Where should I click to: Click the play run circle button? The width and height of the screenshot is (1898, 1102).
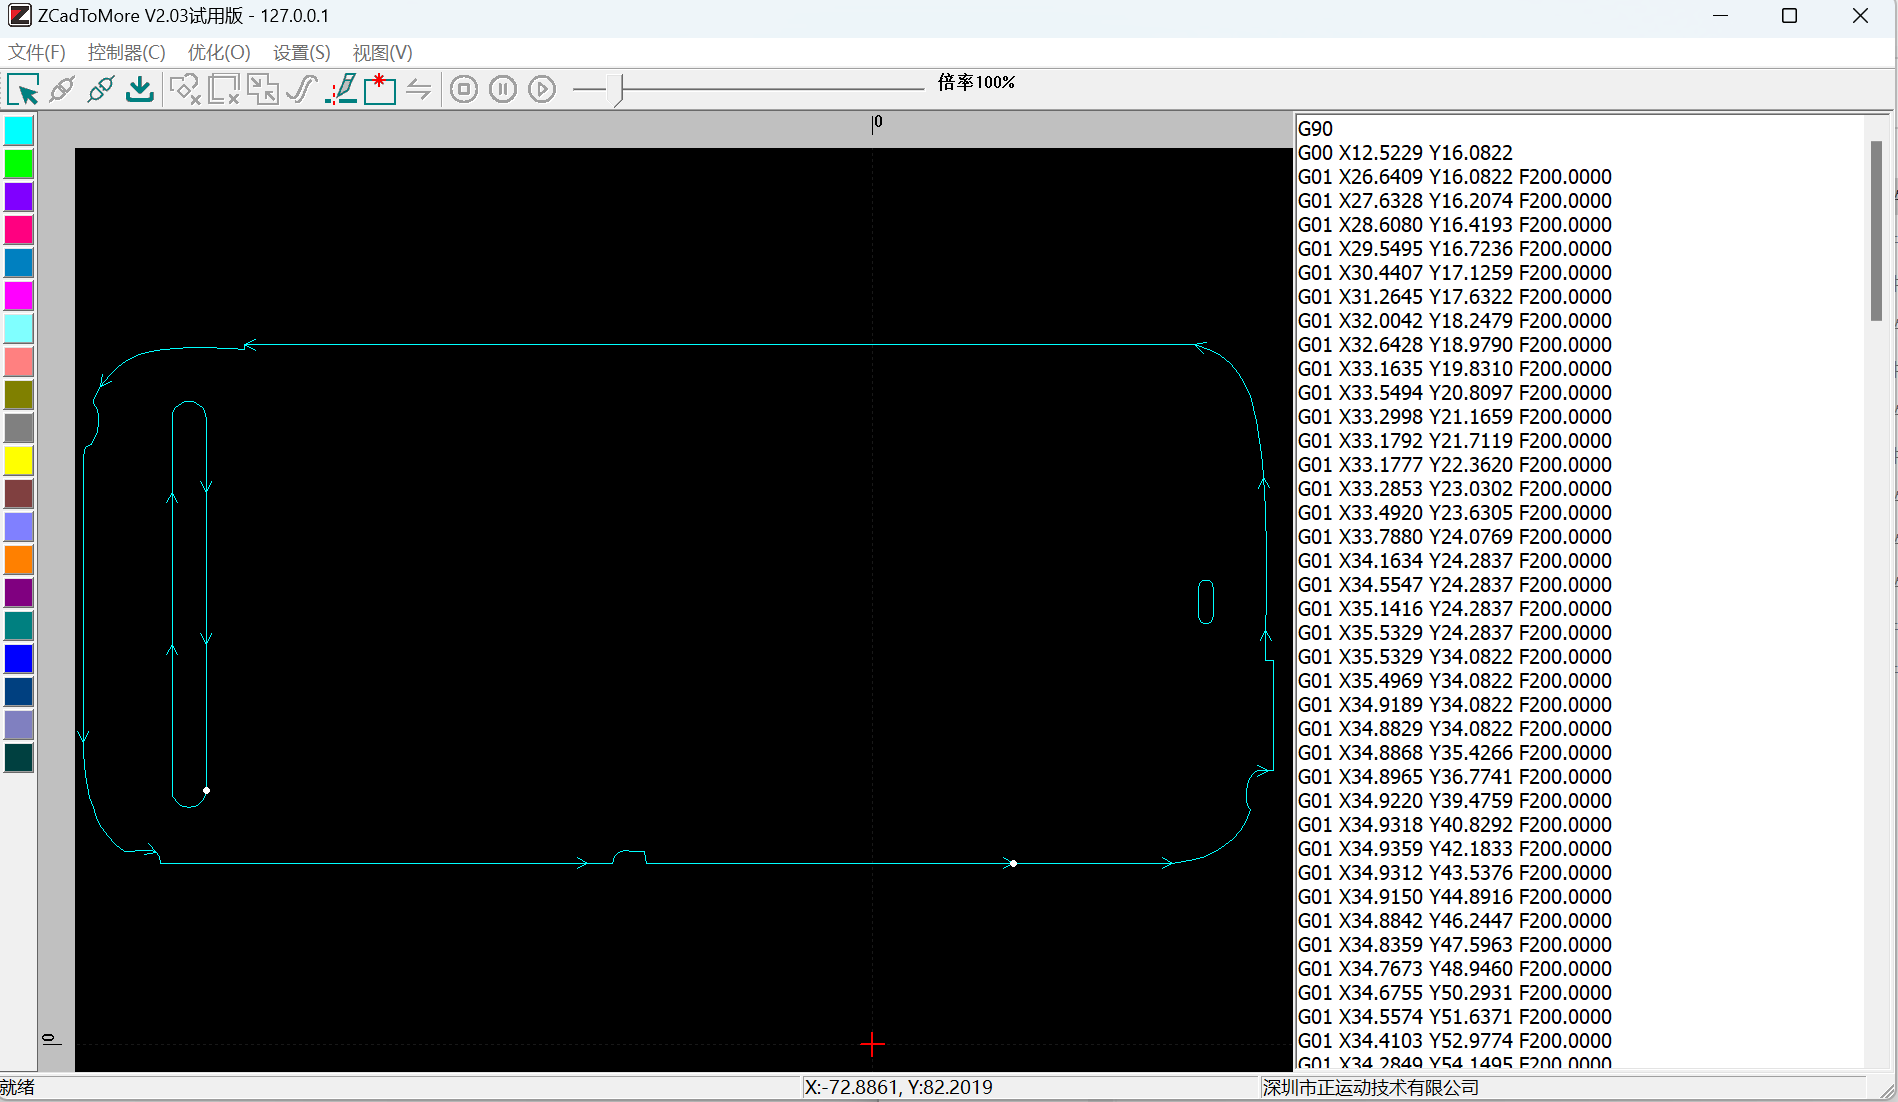tap(542, 89)
